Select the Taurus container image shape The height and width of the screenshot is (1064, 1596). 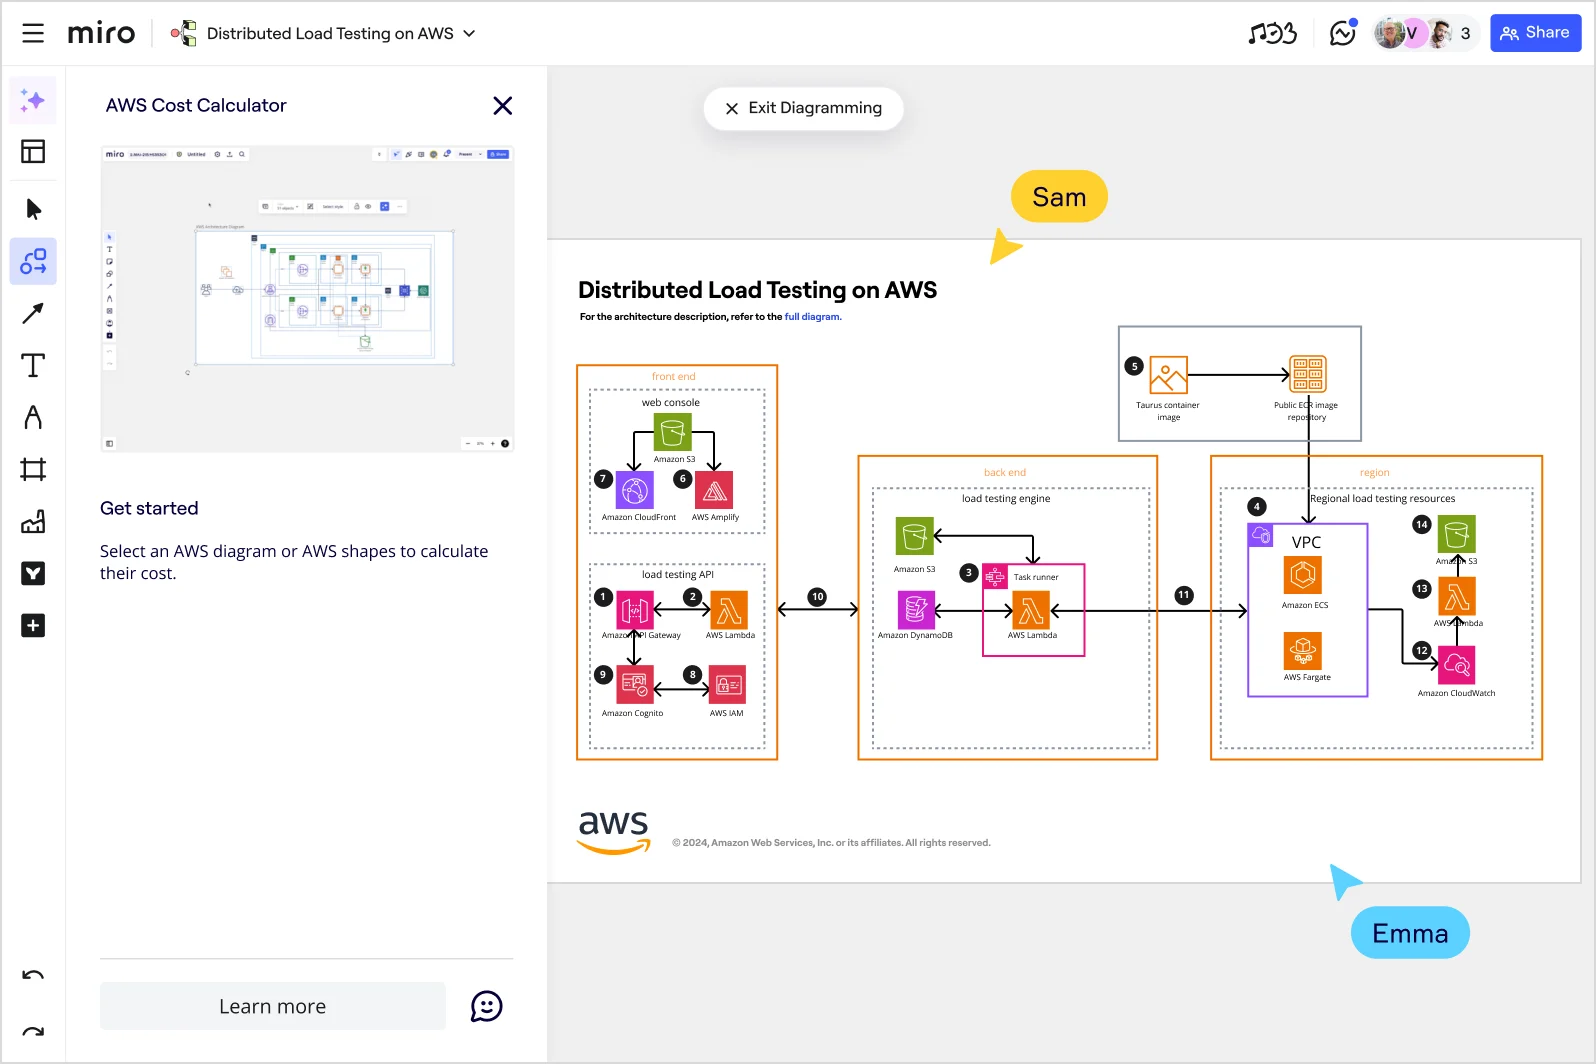point(1168,375)
